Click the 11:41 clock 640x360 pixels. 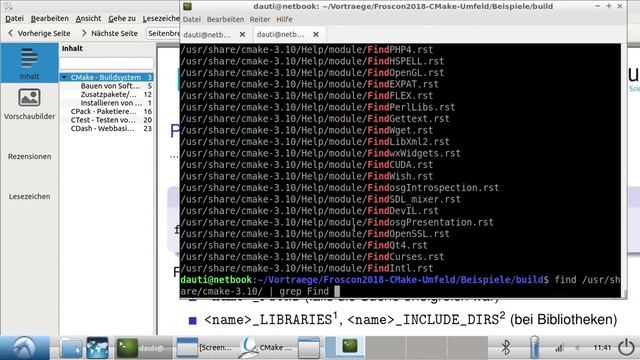tap(602, 348)
